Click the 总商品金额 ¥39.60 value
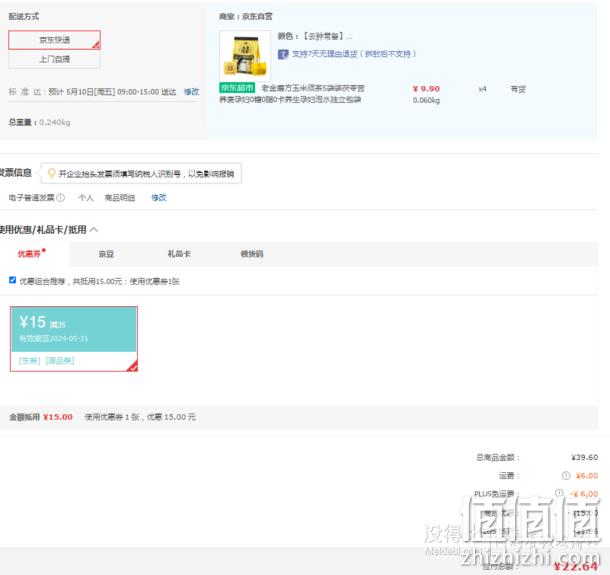 [x=585, y=458]
